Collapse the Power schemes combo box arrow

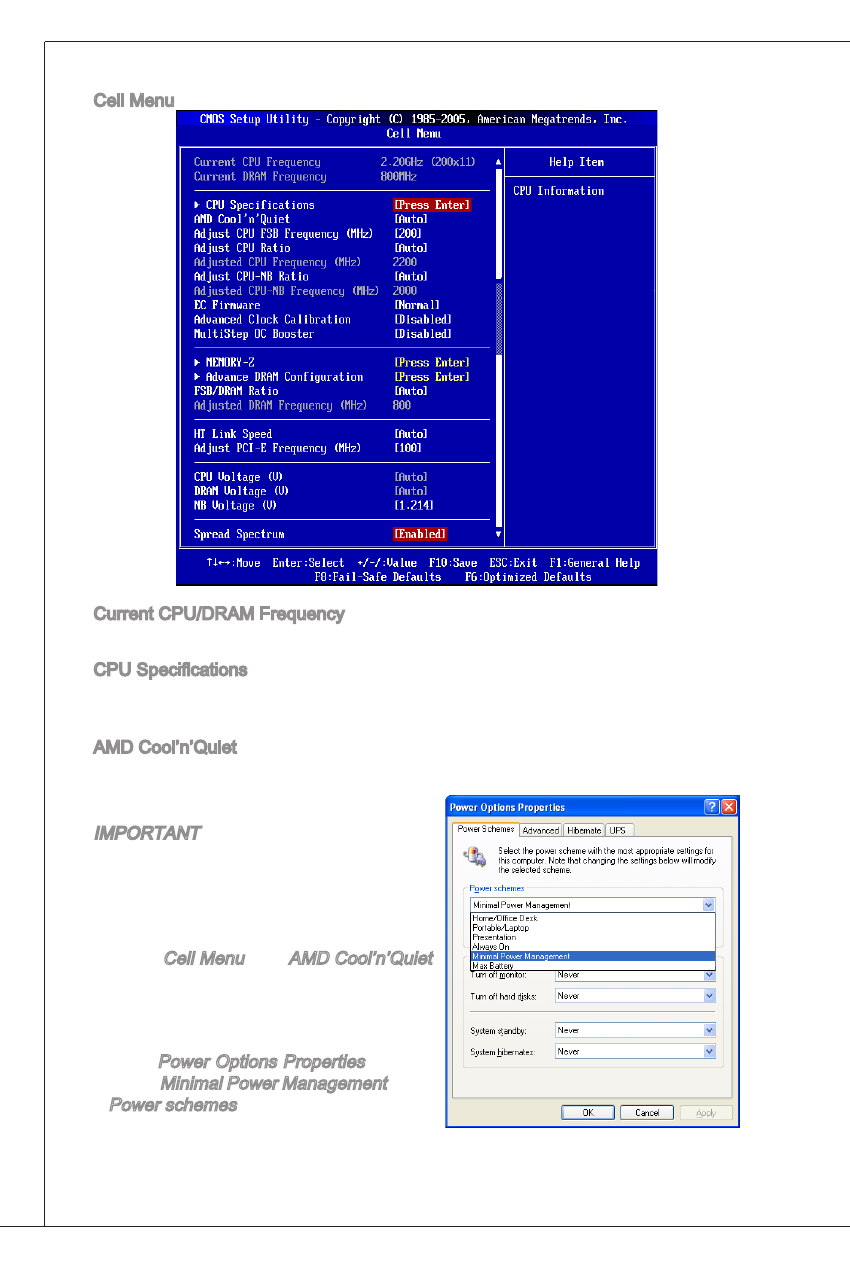[709, 905]
